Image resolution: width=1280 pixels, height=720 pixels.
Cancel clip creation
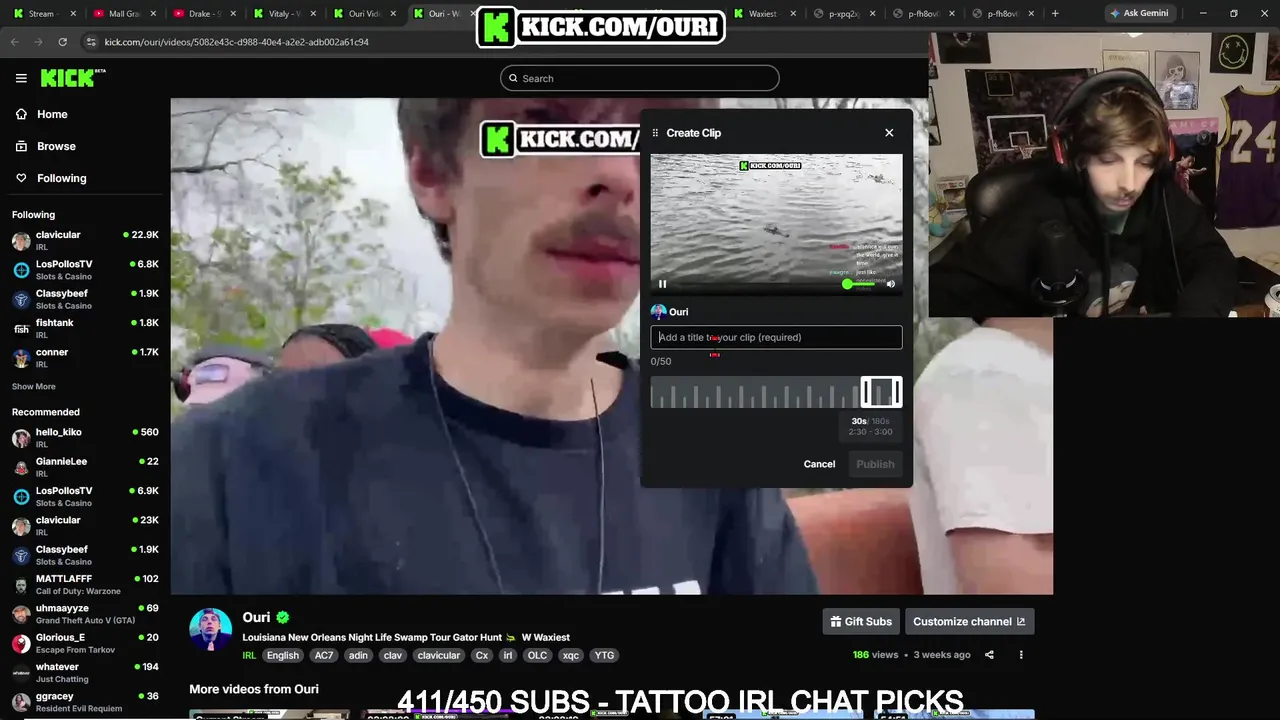coord(819,464)
